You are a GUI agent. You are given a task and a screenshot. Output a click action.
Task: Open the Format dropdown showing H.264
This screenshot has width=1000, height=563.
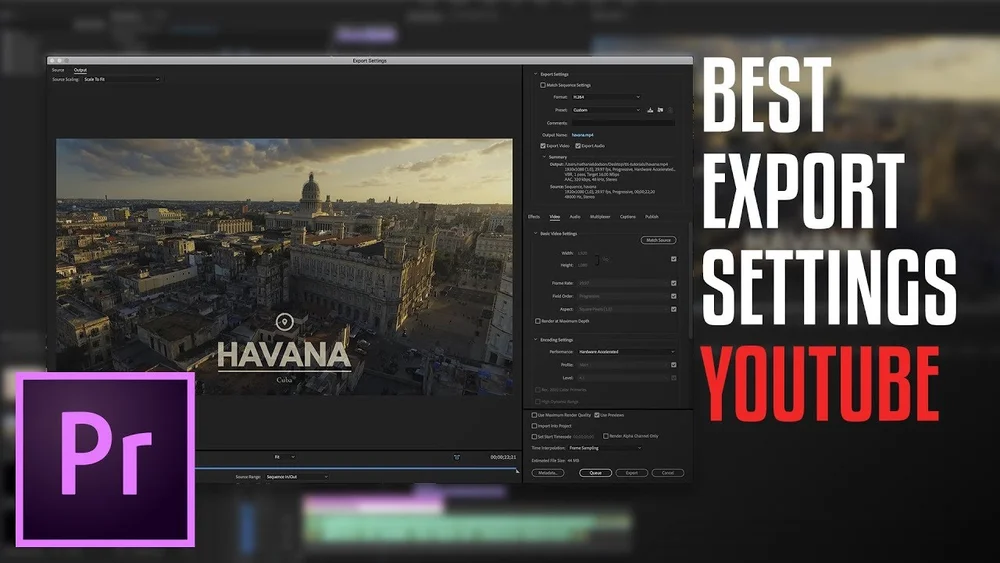606,97
